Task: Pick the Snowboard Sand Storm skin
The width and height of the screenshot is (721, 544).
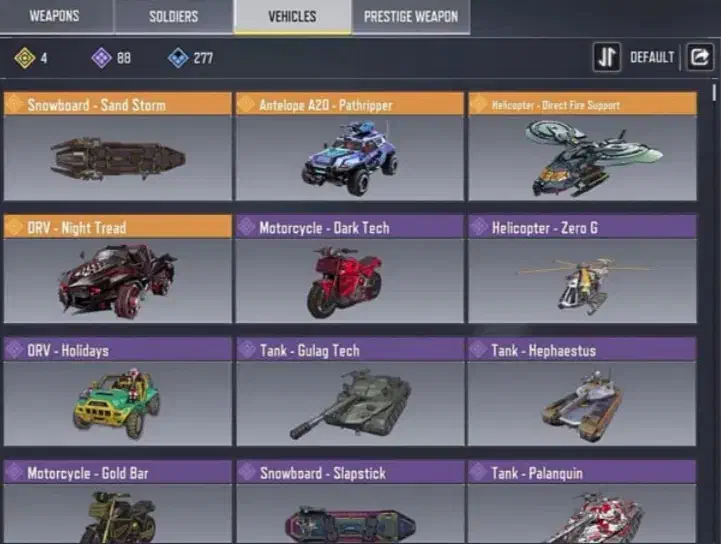Action: coord(118,146)
